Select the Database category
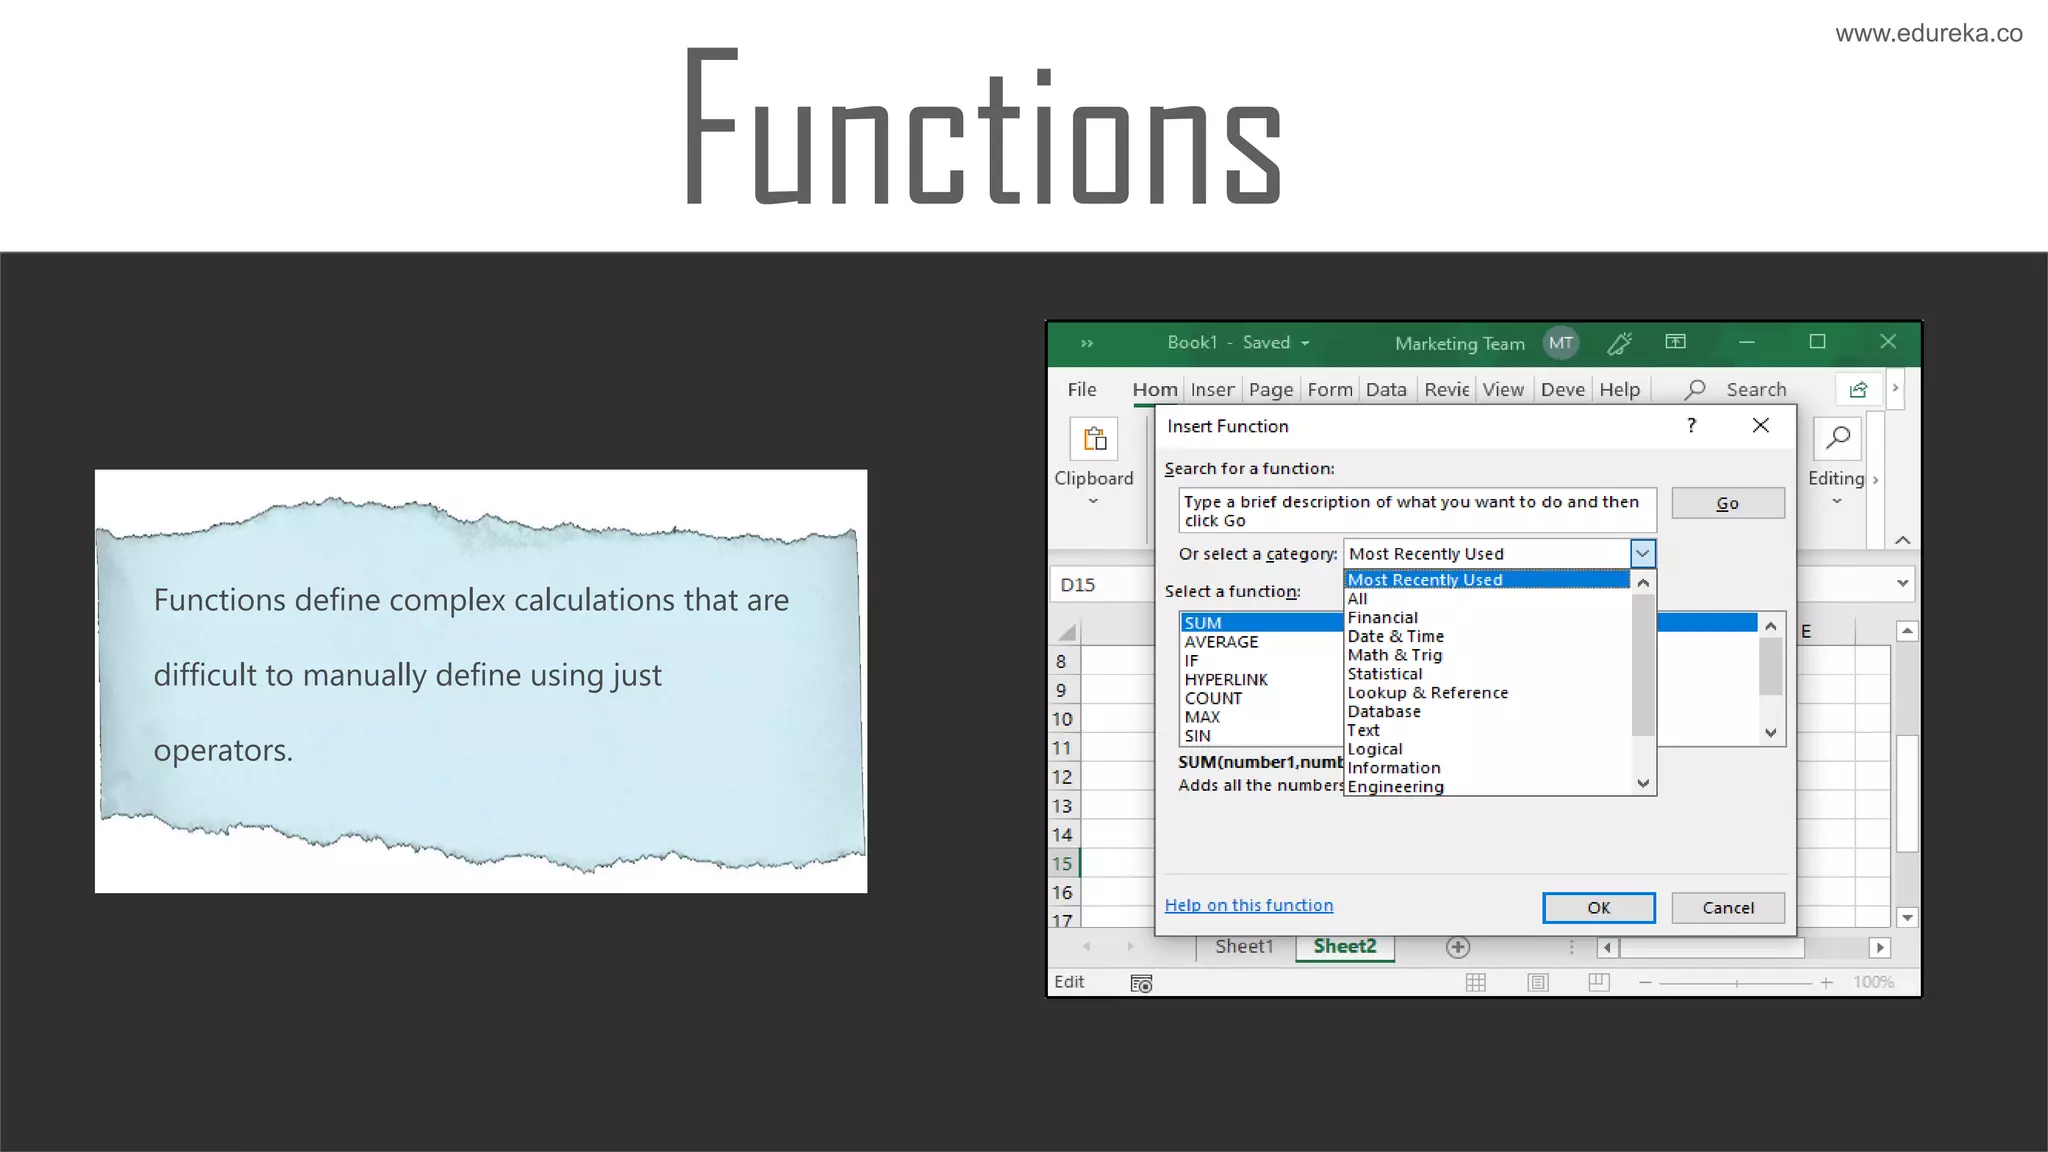 pos(1487,711)
